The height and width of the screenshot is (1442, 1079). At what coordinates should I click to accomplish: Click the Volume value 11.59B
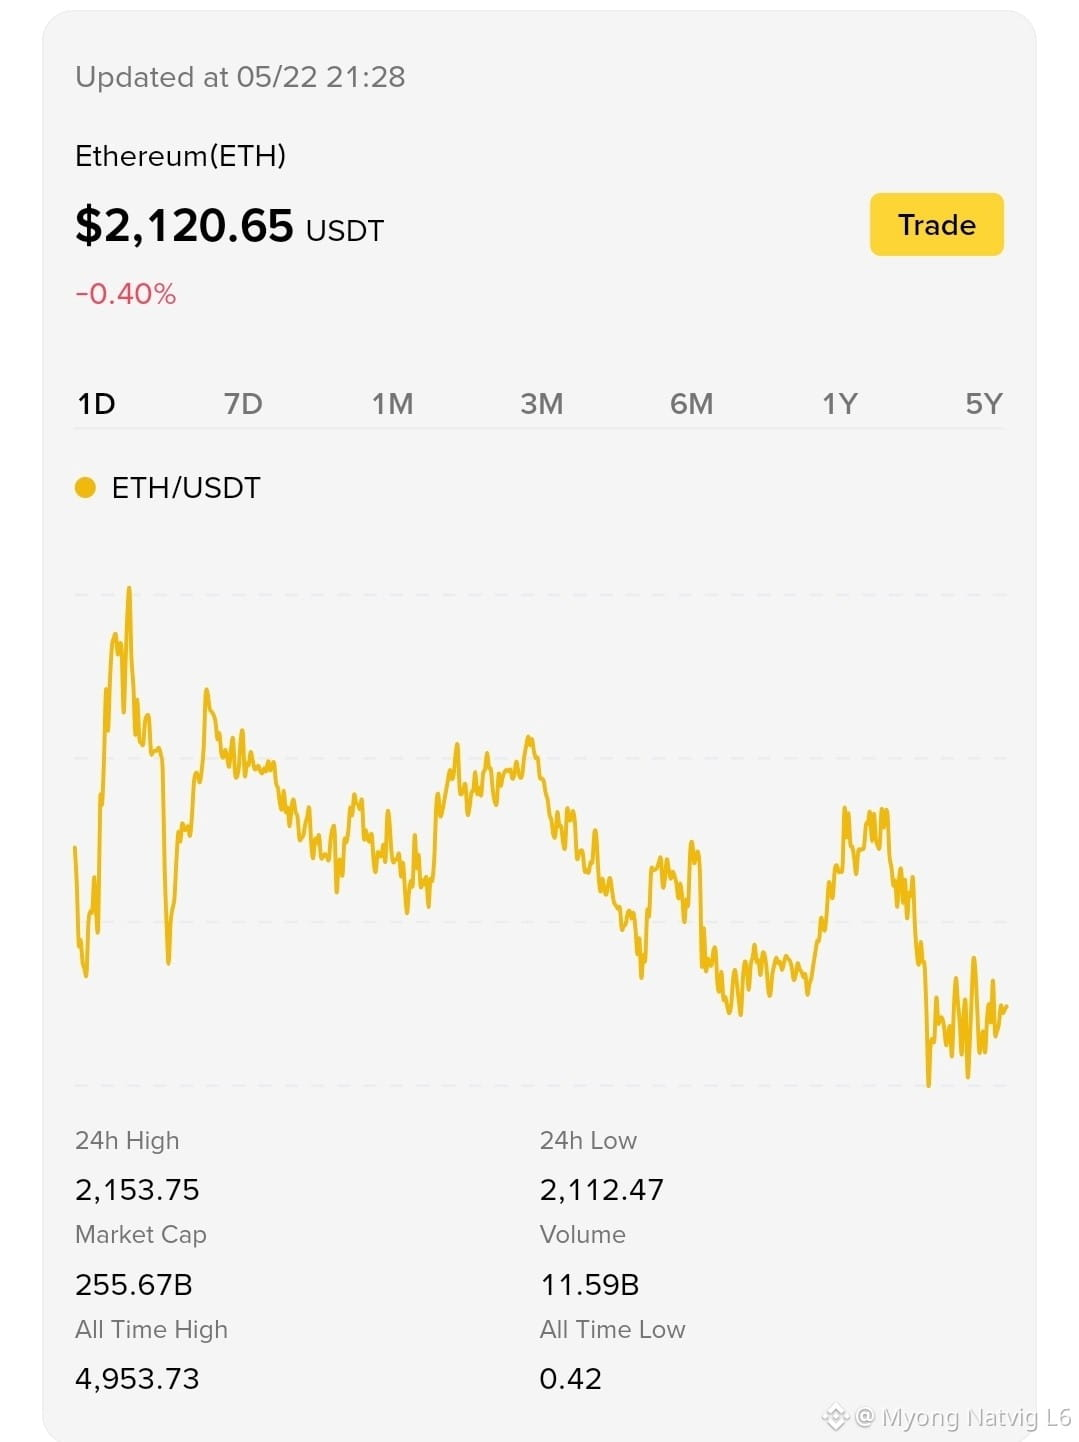(590, 1284)
